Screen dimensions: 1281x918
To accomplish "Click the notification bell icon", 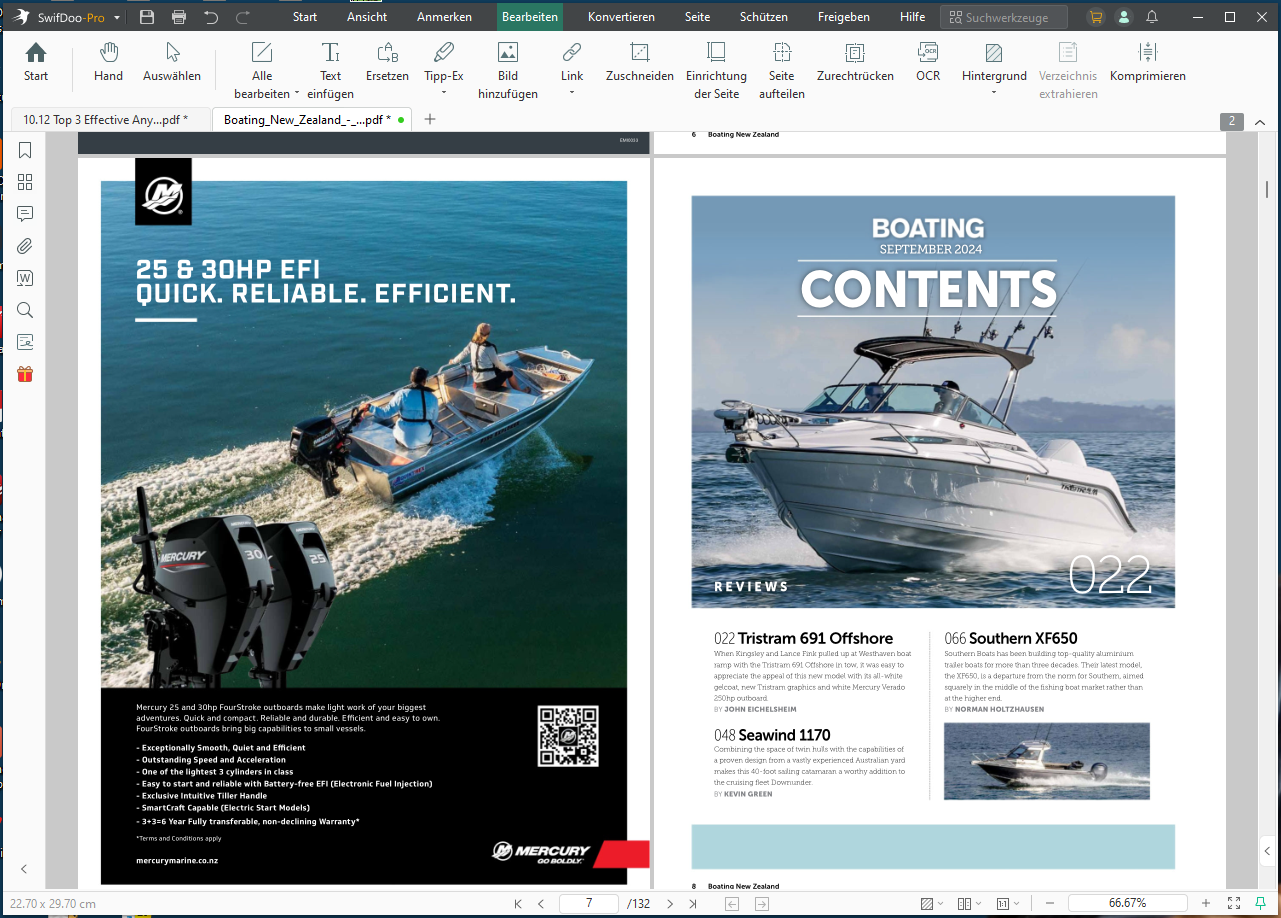I will pyautogui.click(x=1152, y=17).
